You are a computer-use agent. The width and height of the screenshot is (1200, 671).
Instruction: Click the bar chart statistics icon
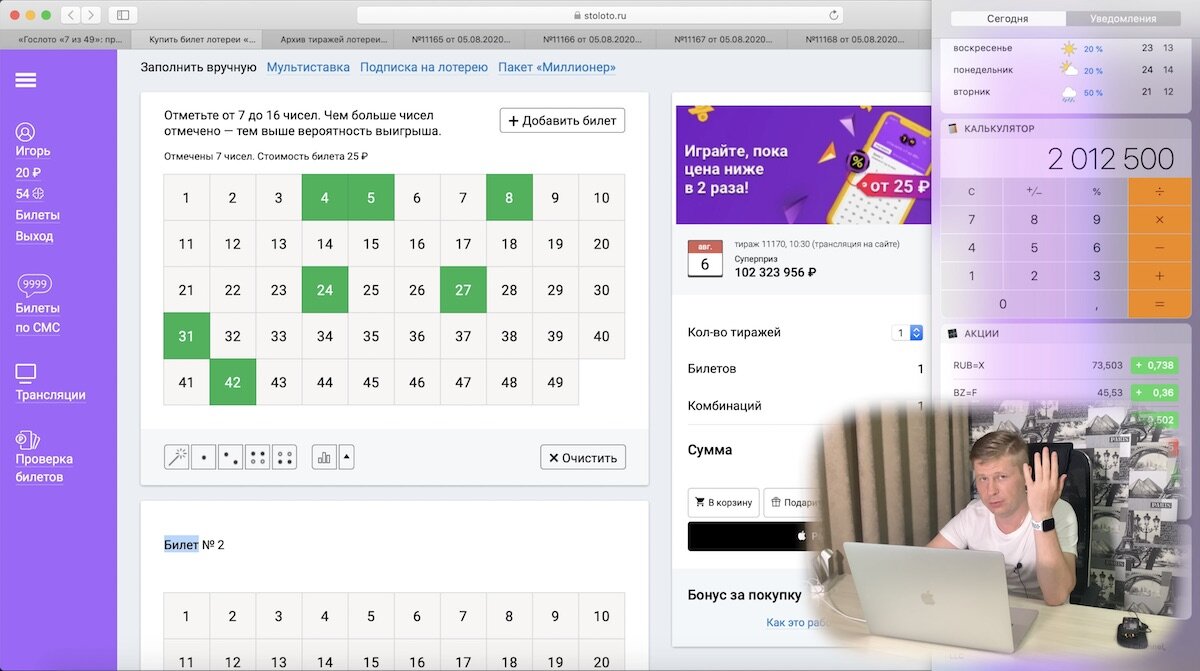[x=324, y=457]
